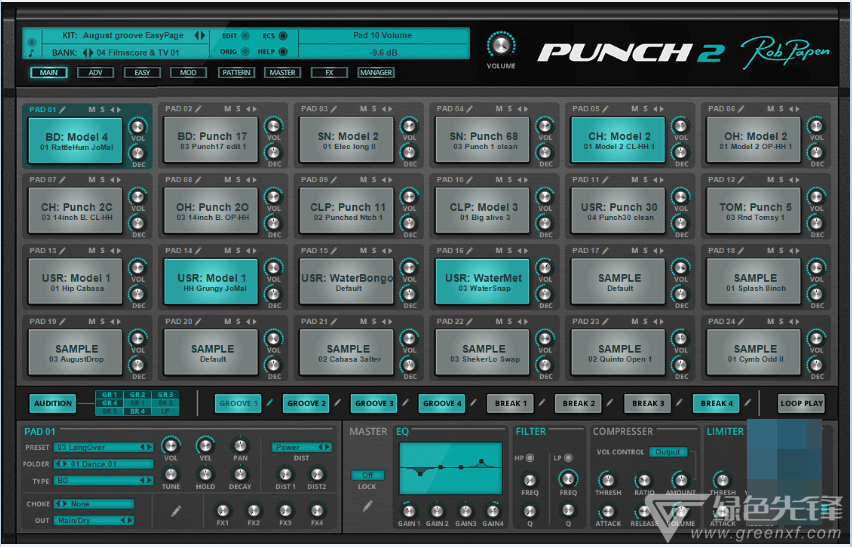Click the AUDITION button

53,404
